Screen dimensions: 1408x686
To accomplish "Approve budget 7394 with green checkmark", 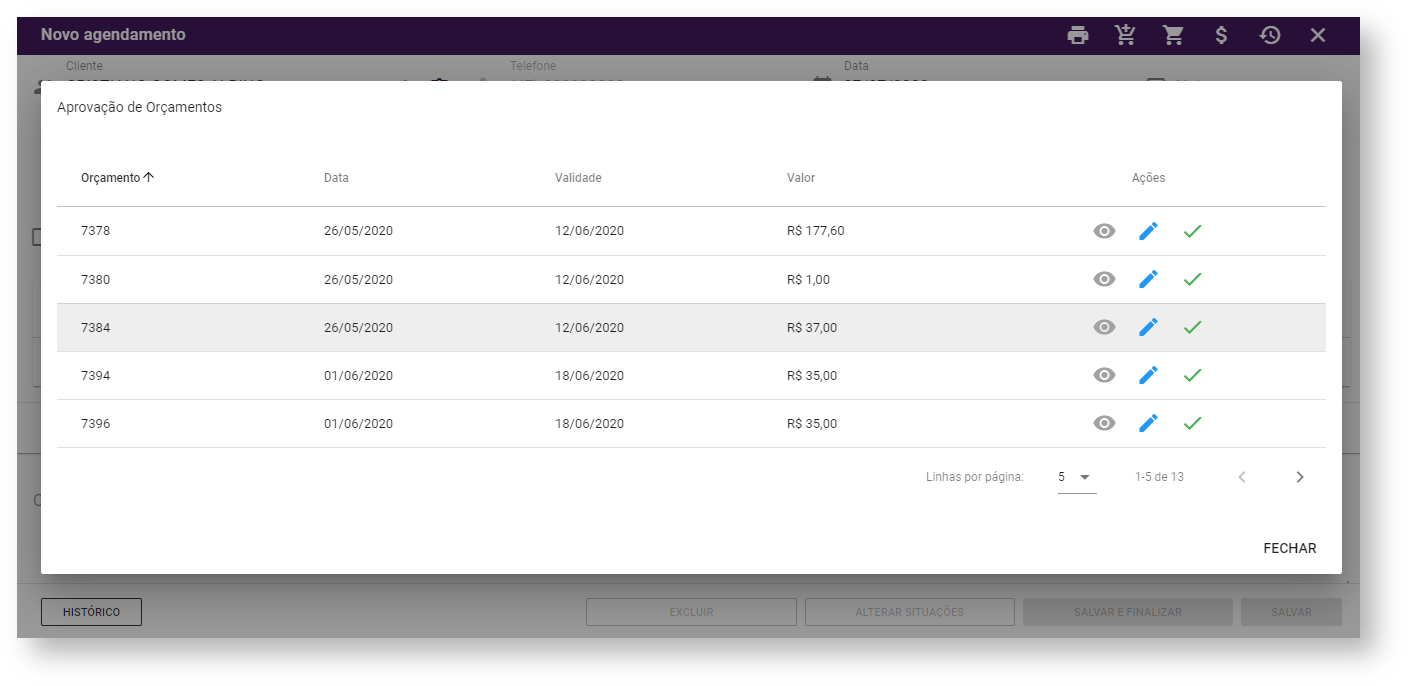I will point(1192,375).
